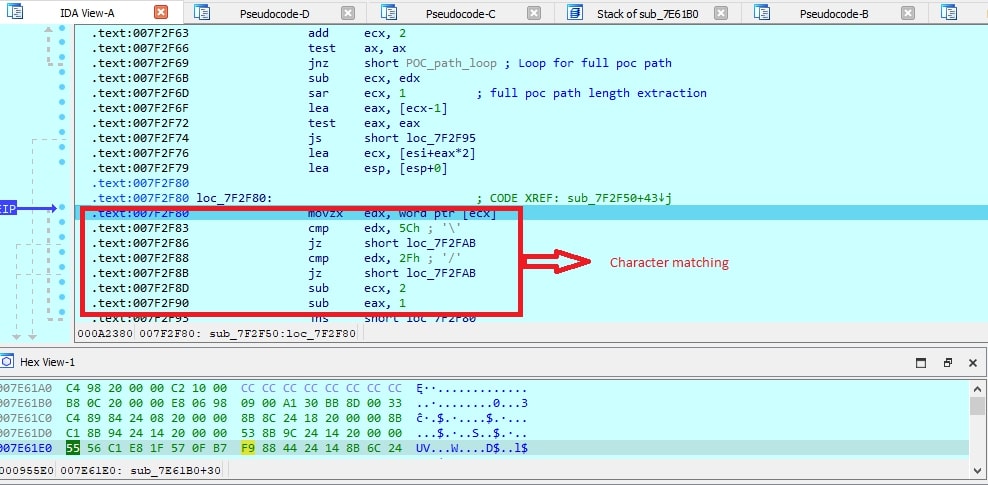The width and height of the screenshot is (988, 485).
Task: Open the Pseudocode-C tab
Action: click(461, 13)
